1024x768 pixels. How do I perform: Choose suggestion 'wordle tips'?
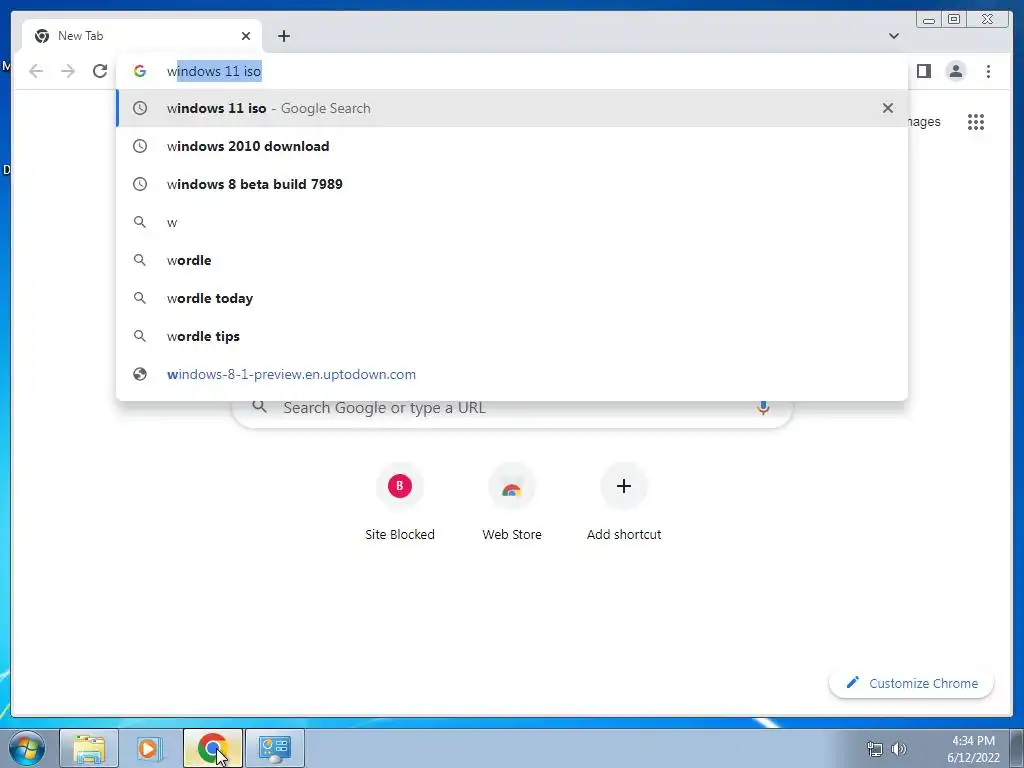click(512, 336)
